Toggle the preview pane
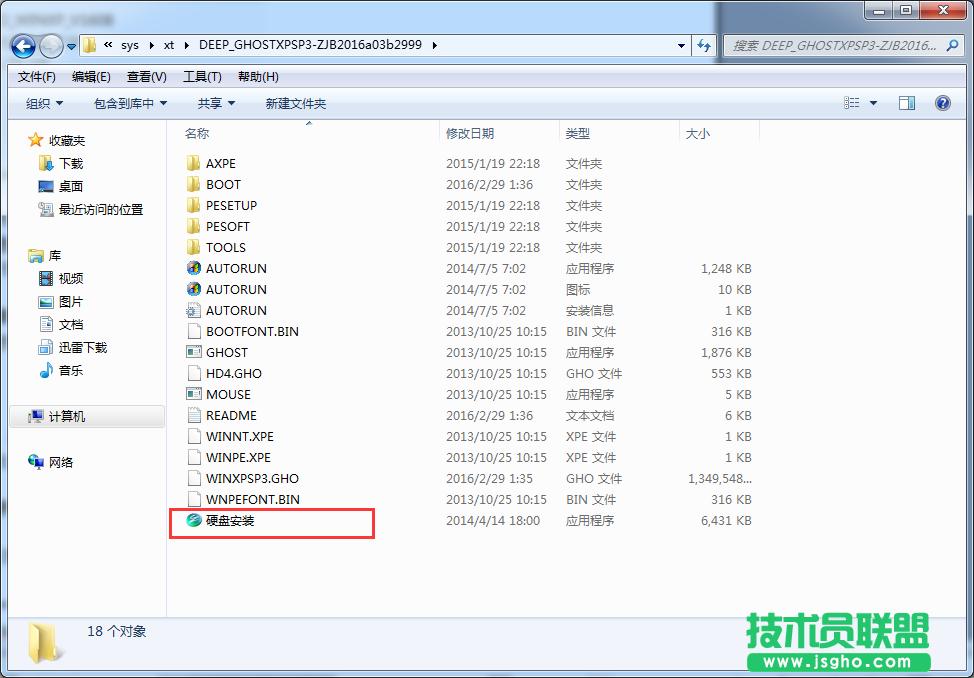The height and width of the screenshot is (678, 974). 907,103
